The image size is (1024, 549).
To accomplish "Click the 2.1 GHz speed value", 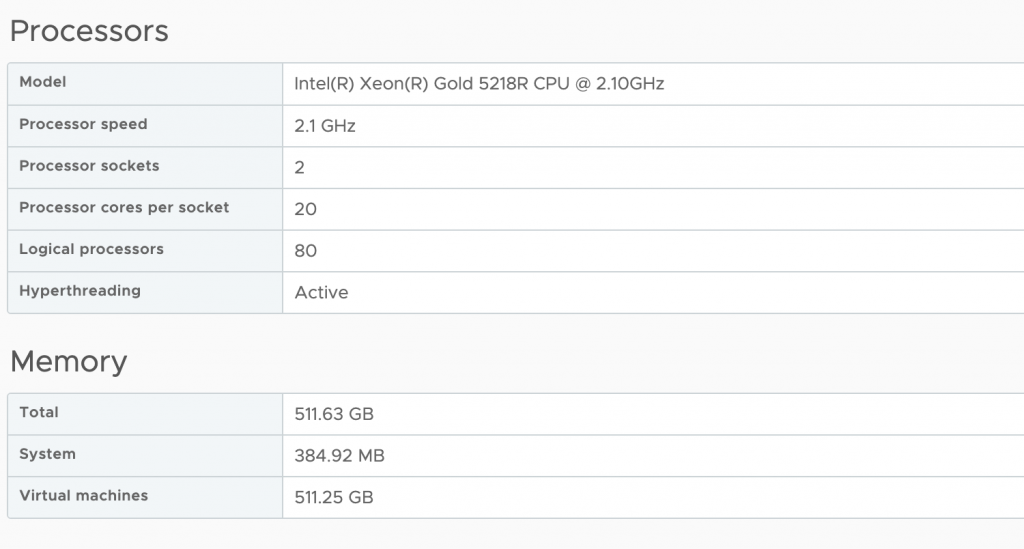I will pos(325,126).
